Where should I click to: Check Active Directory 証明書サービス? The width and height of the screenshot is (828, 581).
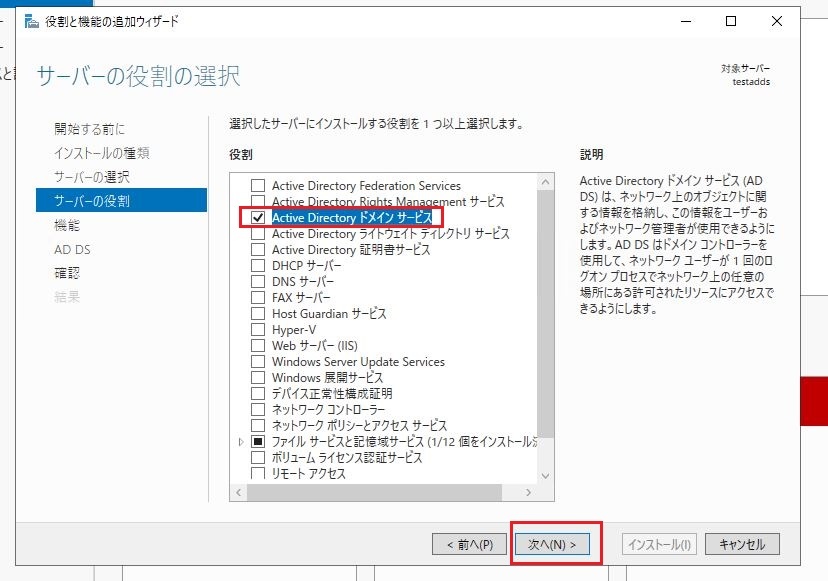pos(258,249)
